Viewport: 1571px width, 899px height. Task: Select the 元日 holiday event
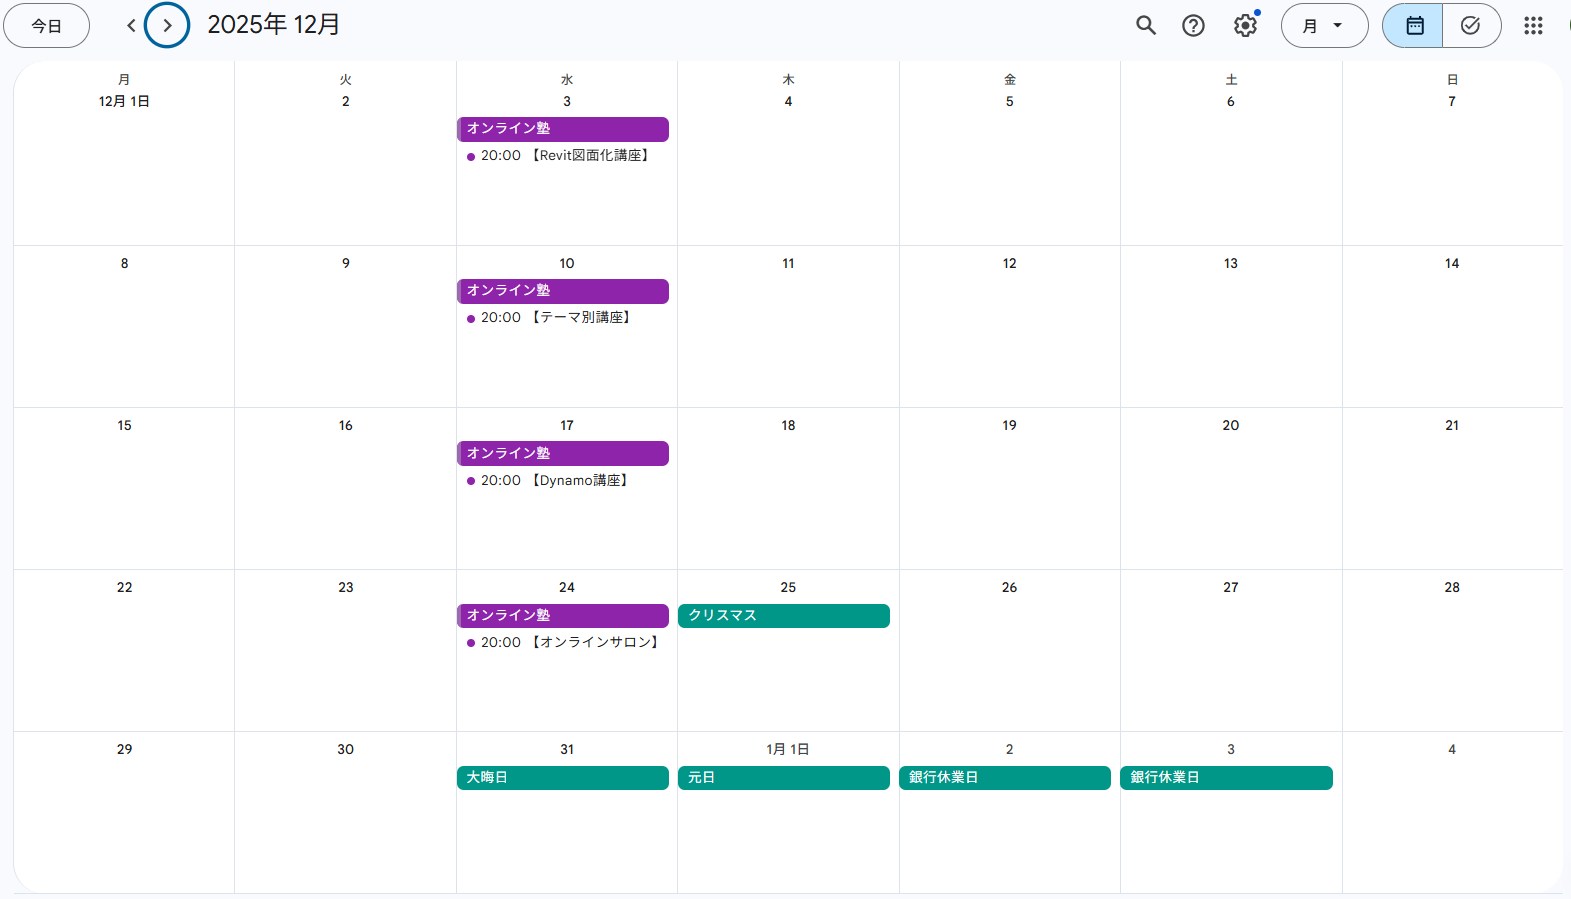(783, 778)
